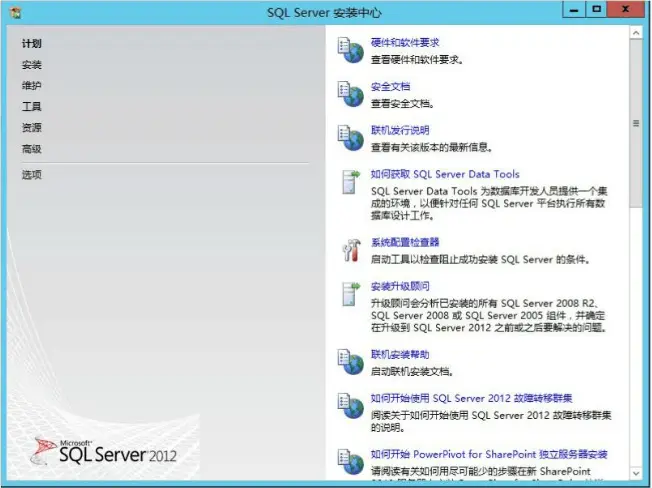Open 如何获取 SQL Server Data Tools link
This screenshot has height=488, width=652.
(445, 174)
